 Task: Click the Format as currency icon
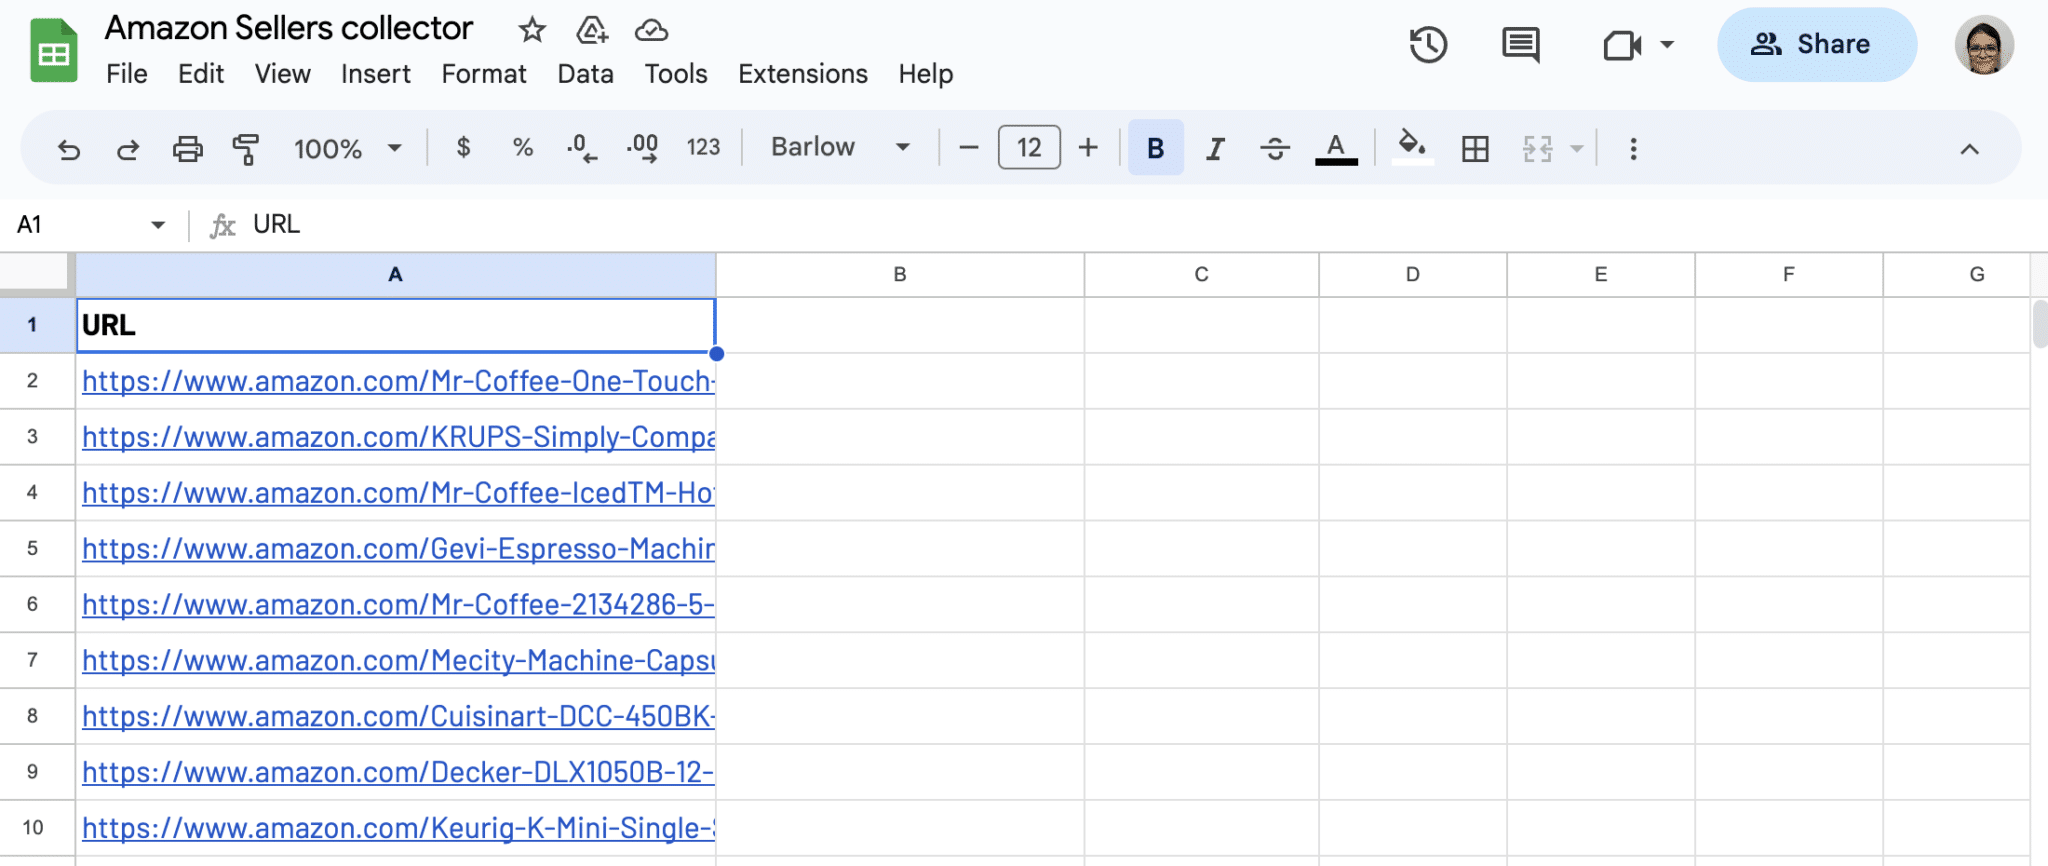463,148
